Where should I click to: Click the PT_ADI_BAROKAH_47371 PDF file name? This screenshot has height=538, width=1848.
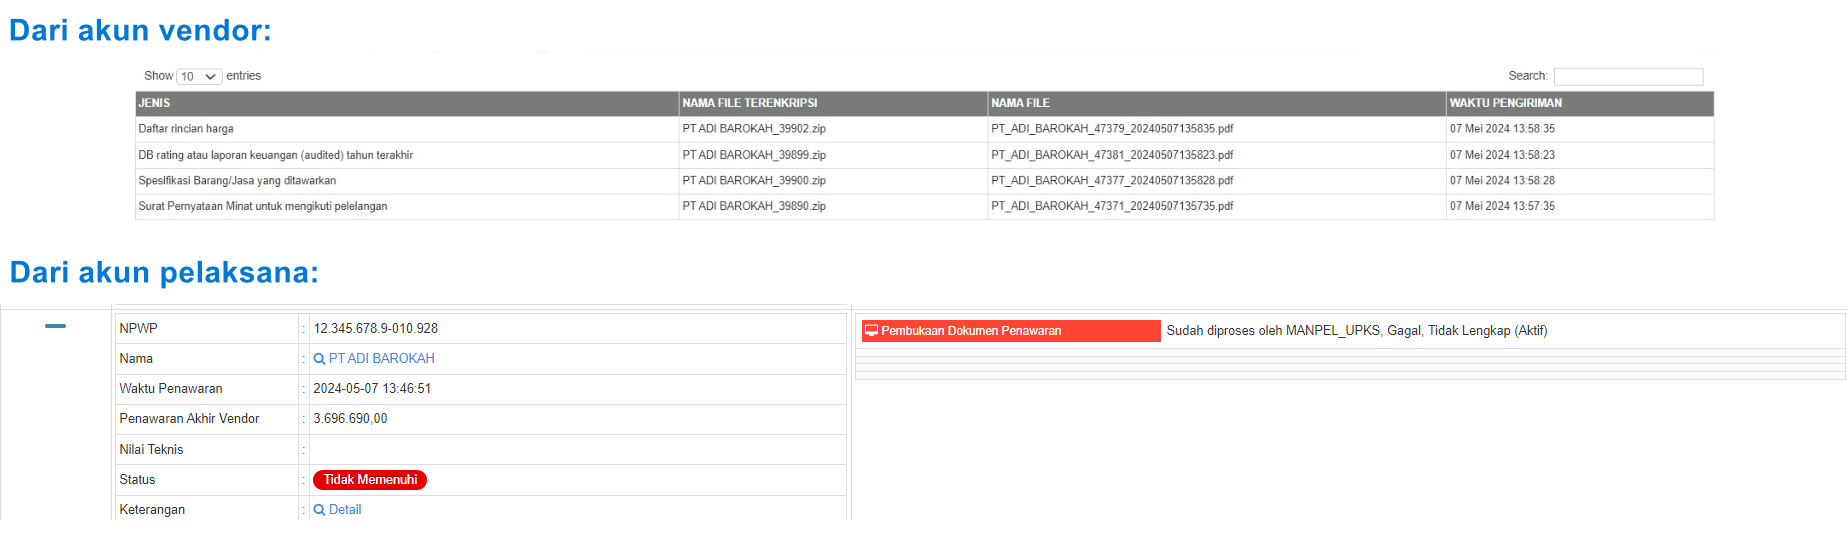(1112, 206)
